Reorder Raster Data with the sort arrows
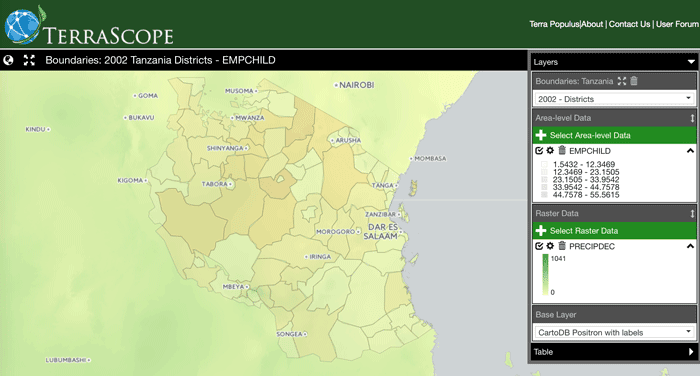Viewport: 700px width, 376px height. tap(692, 214)
